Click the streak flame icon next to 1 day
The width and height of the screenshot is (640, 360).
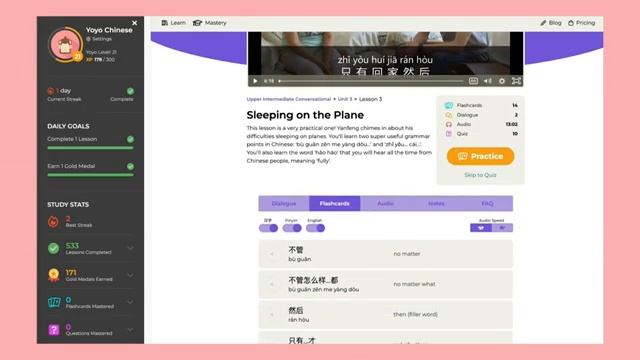tap(51, 91)
